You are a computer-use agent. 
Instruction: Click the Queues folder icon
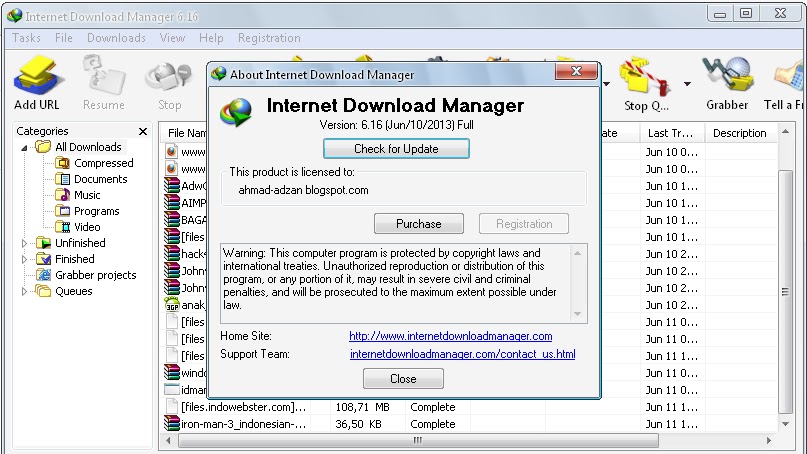pos(43,291)
